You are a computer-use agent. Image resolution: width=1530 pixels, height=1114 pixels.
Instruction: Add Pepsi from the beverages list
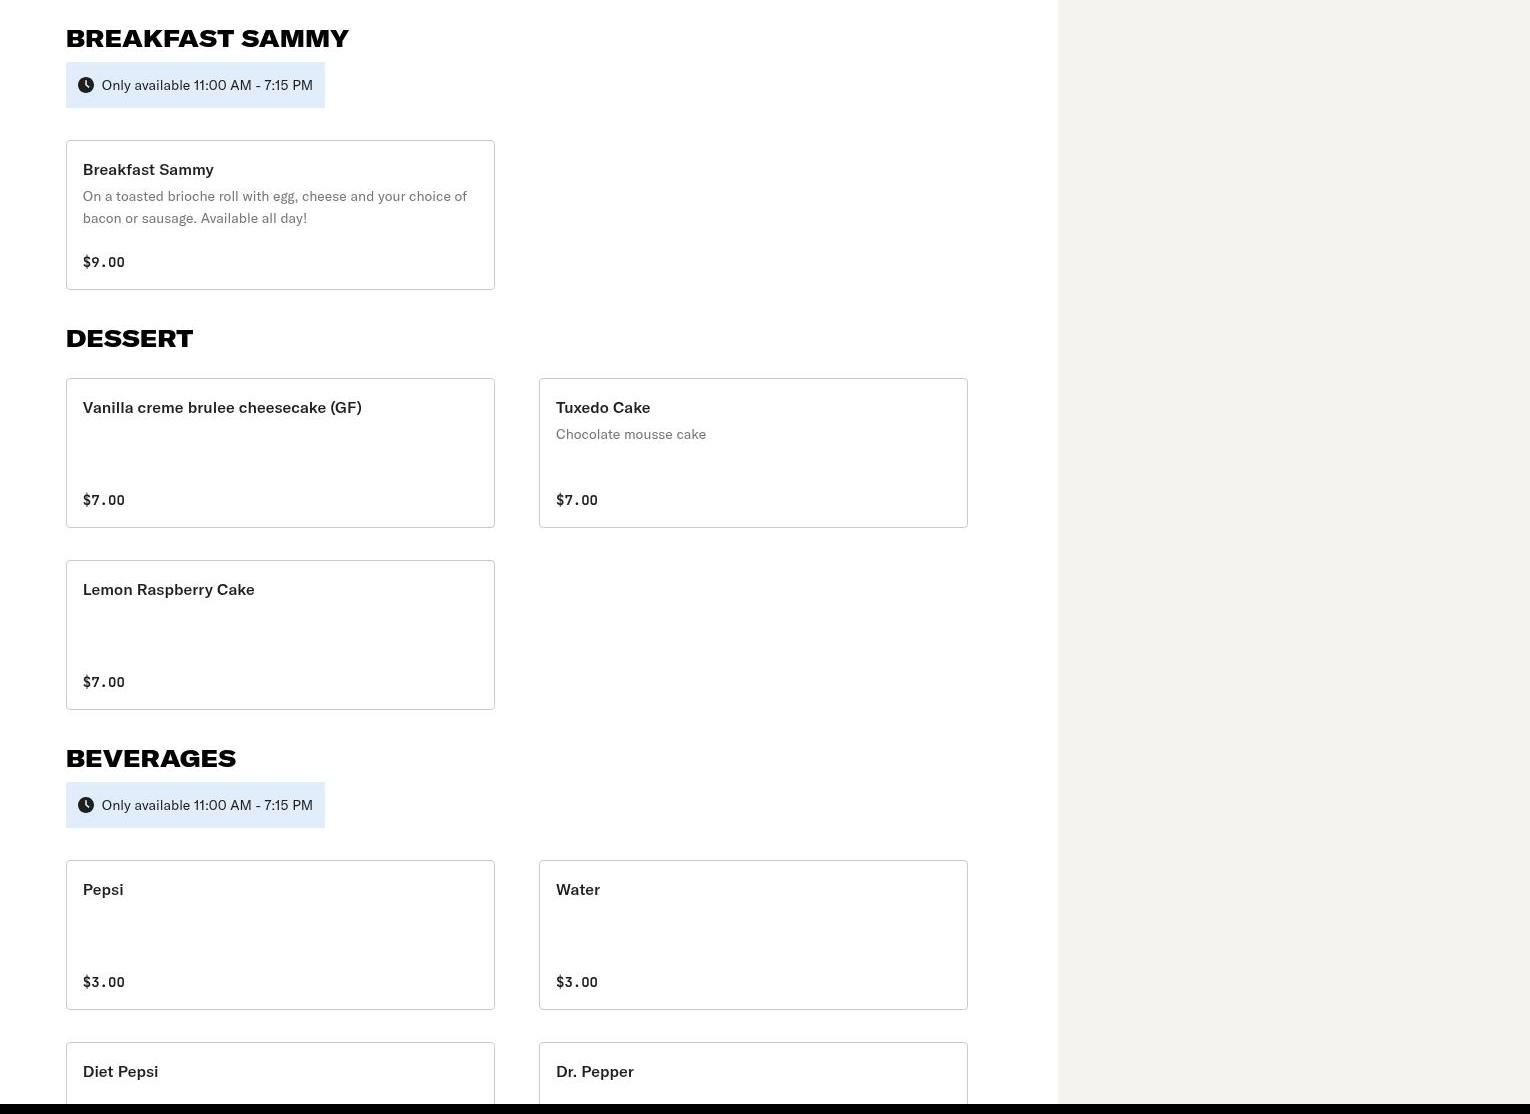click(x=280, y=935)
